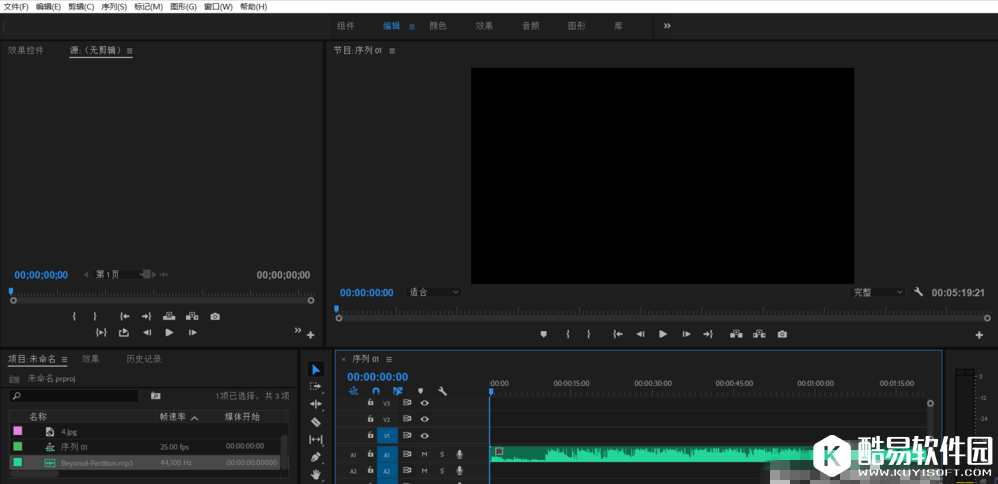Mute audio track A1
This screenshot has height=484, width=998.
click(424, 454)
